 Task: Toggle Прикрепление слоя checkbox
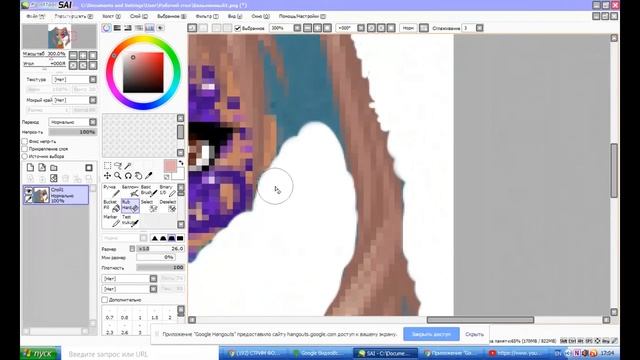(x=24, y=149)
